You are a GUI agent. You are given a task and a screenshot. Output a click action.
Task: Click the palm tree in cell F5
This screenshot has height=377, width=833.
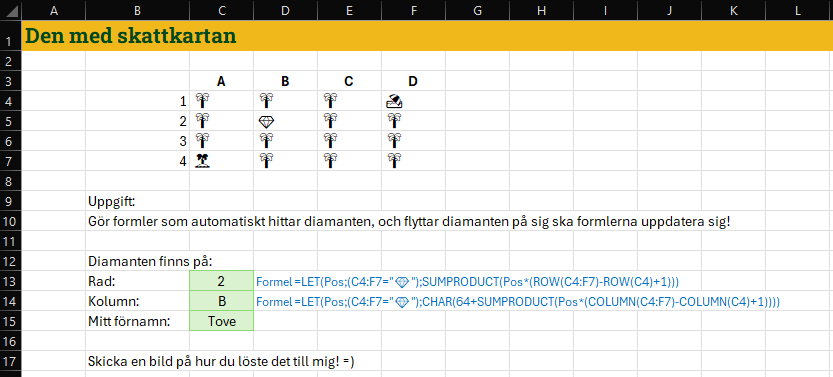coord(394,121)
